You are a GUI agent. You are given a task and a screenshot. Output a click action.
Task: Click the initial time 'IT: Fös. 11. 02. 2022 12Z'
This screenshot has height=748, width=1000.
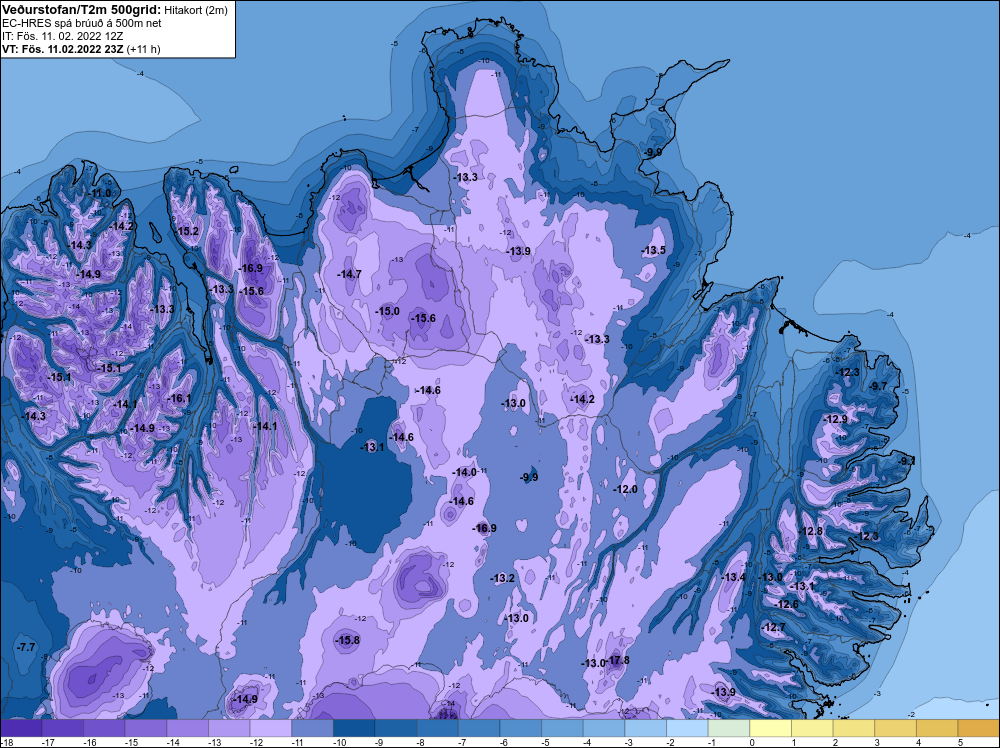tap(63, 36)
